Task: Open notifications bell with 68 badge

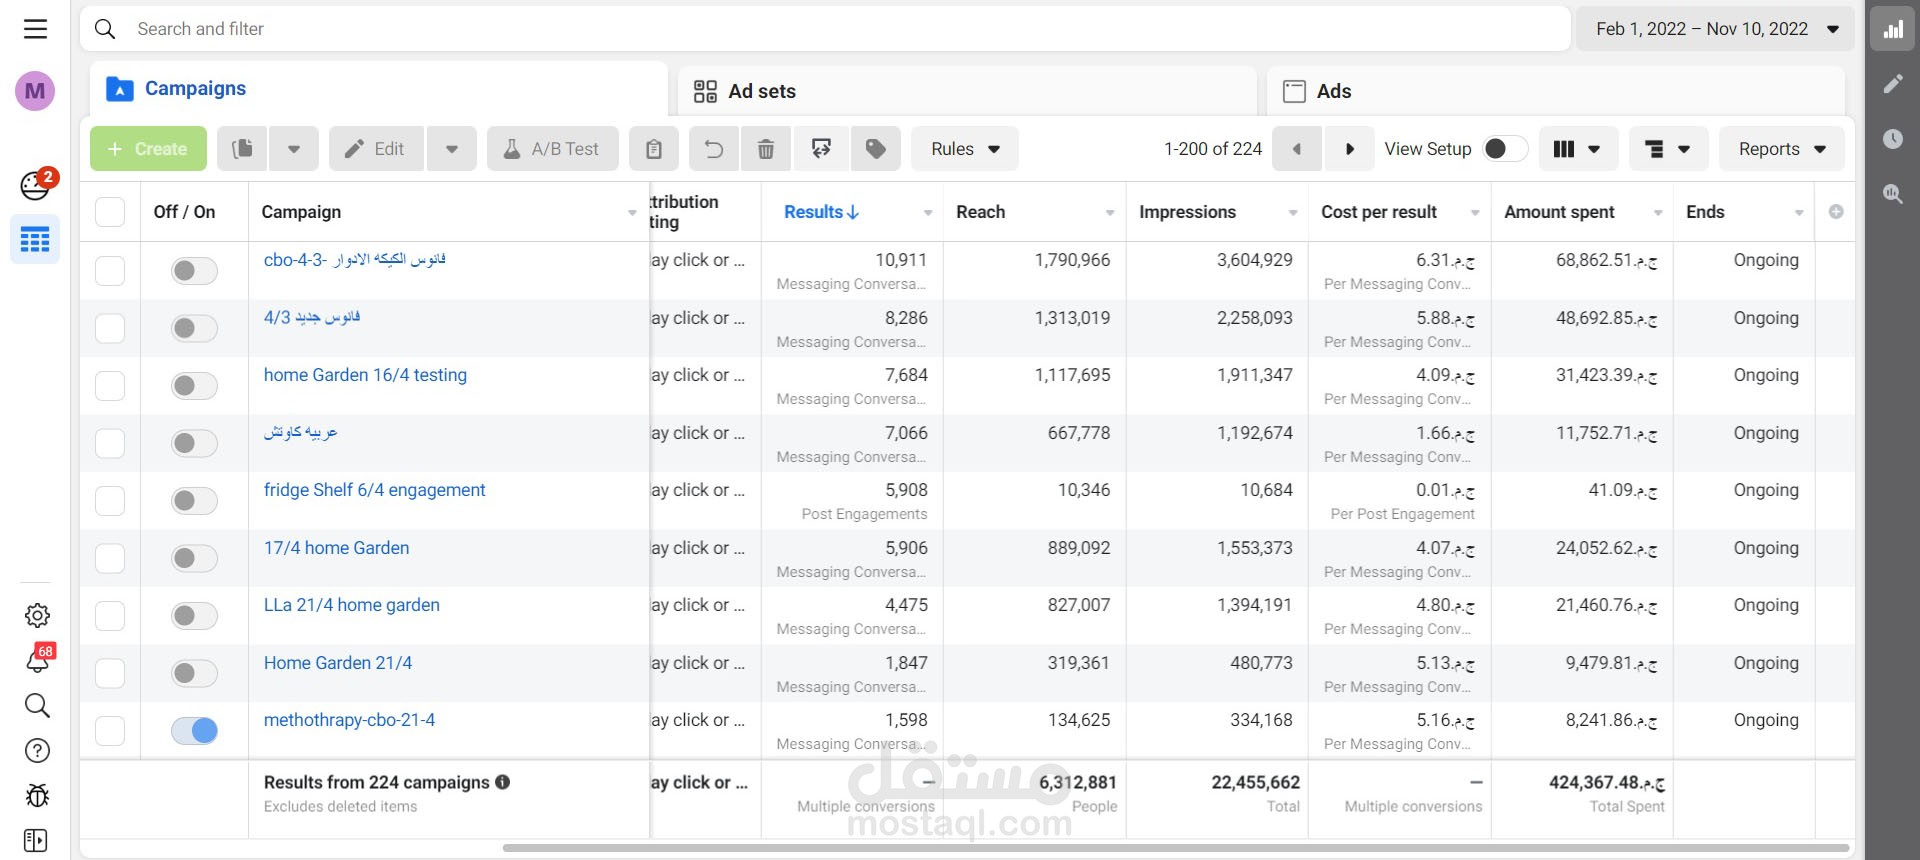Action: (39, 659)
